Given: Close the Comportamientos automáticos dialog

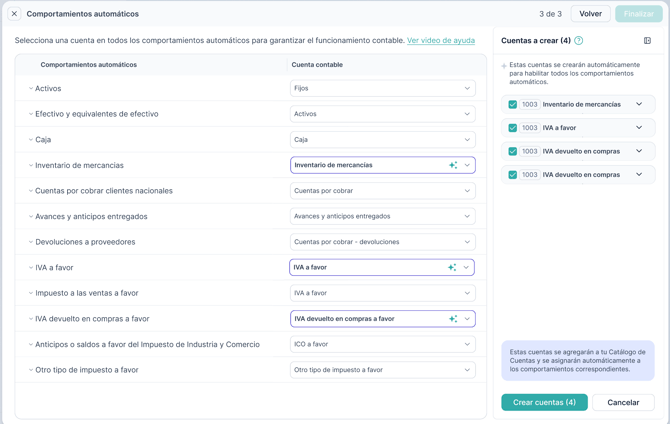Looking at the screenshot, I should click(14, 14).
